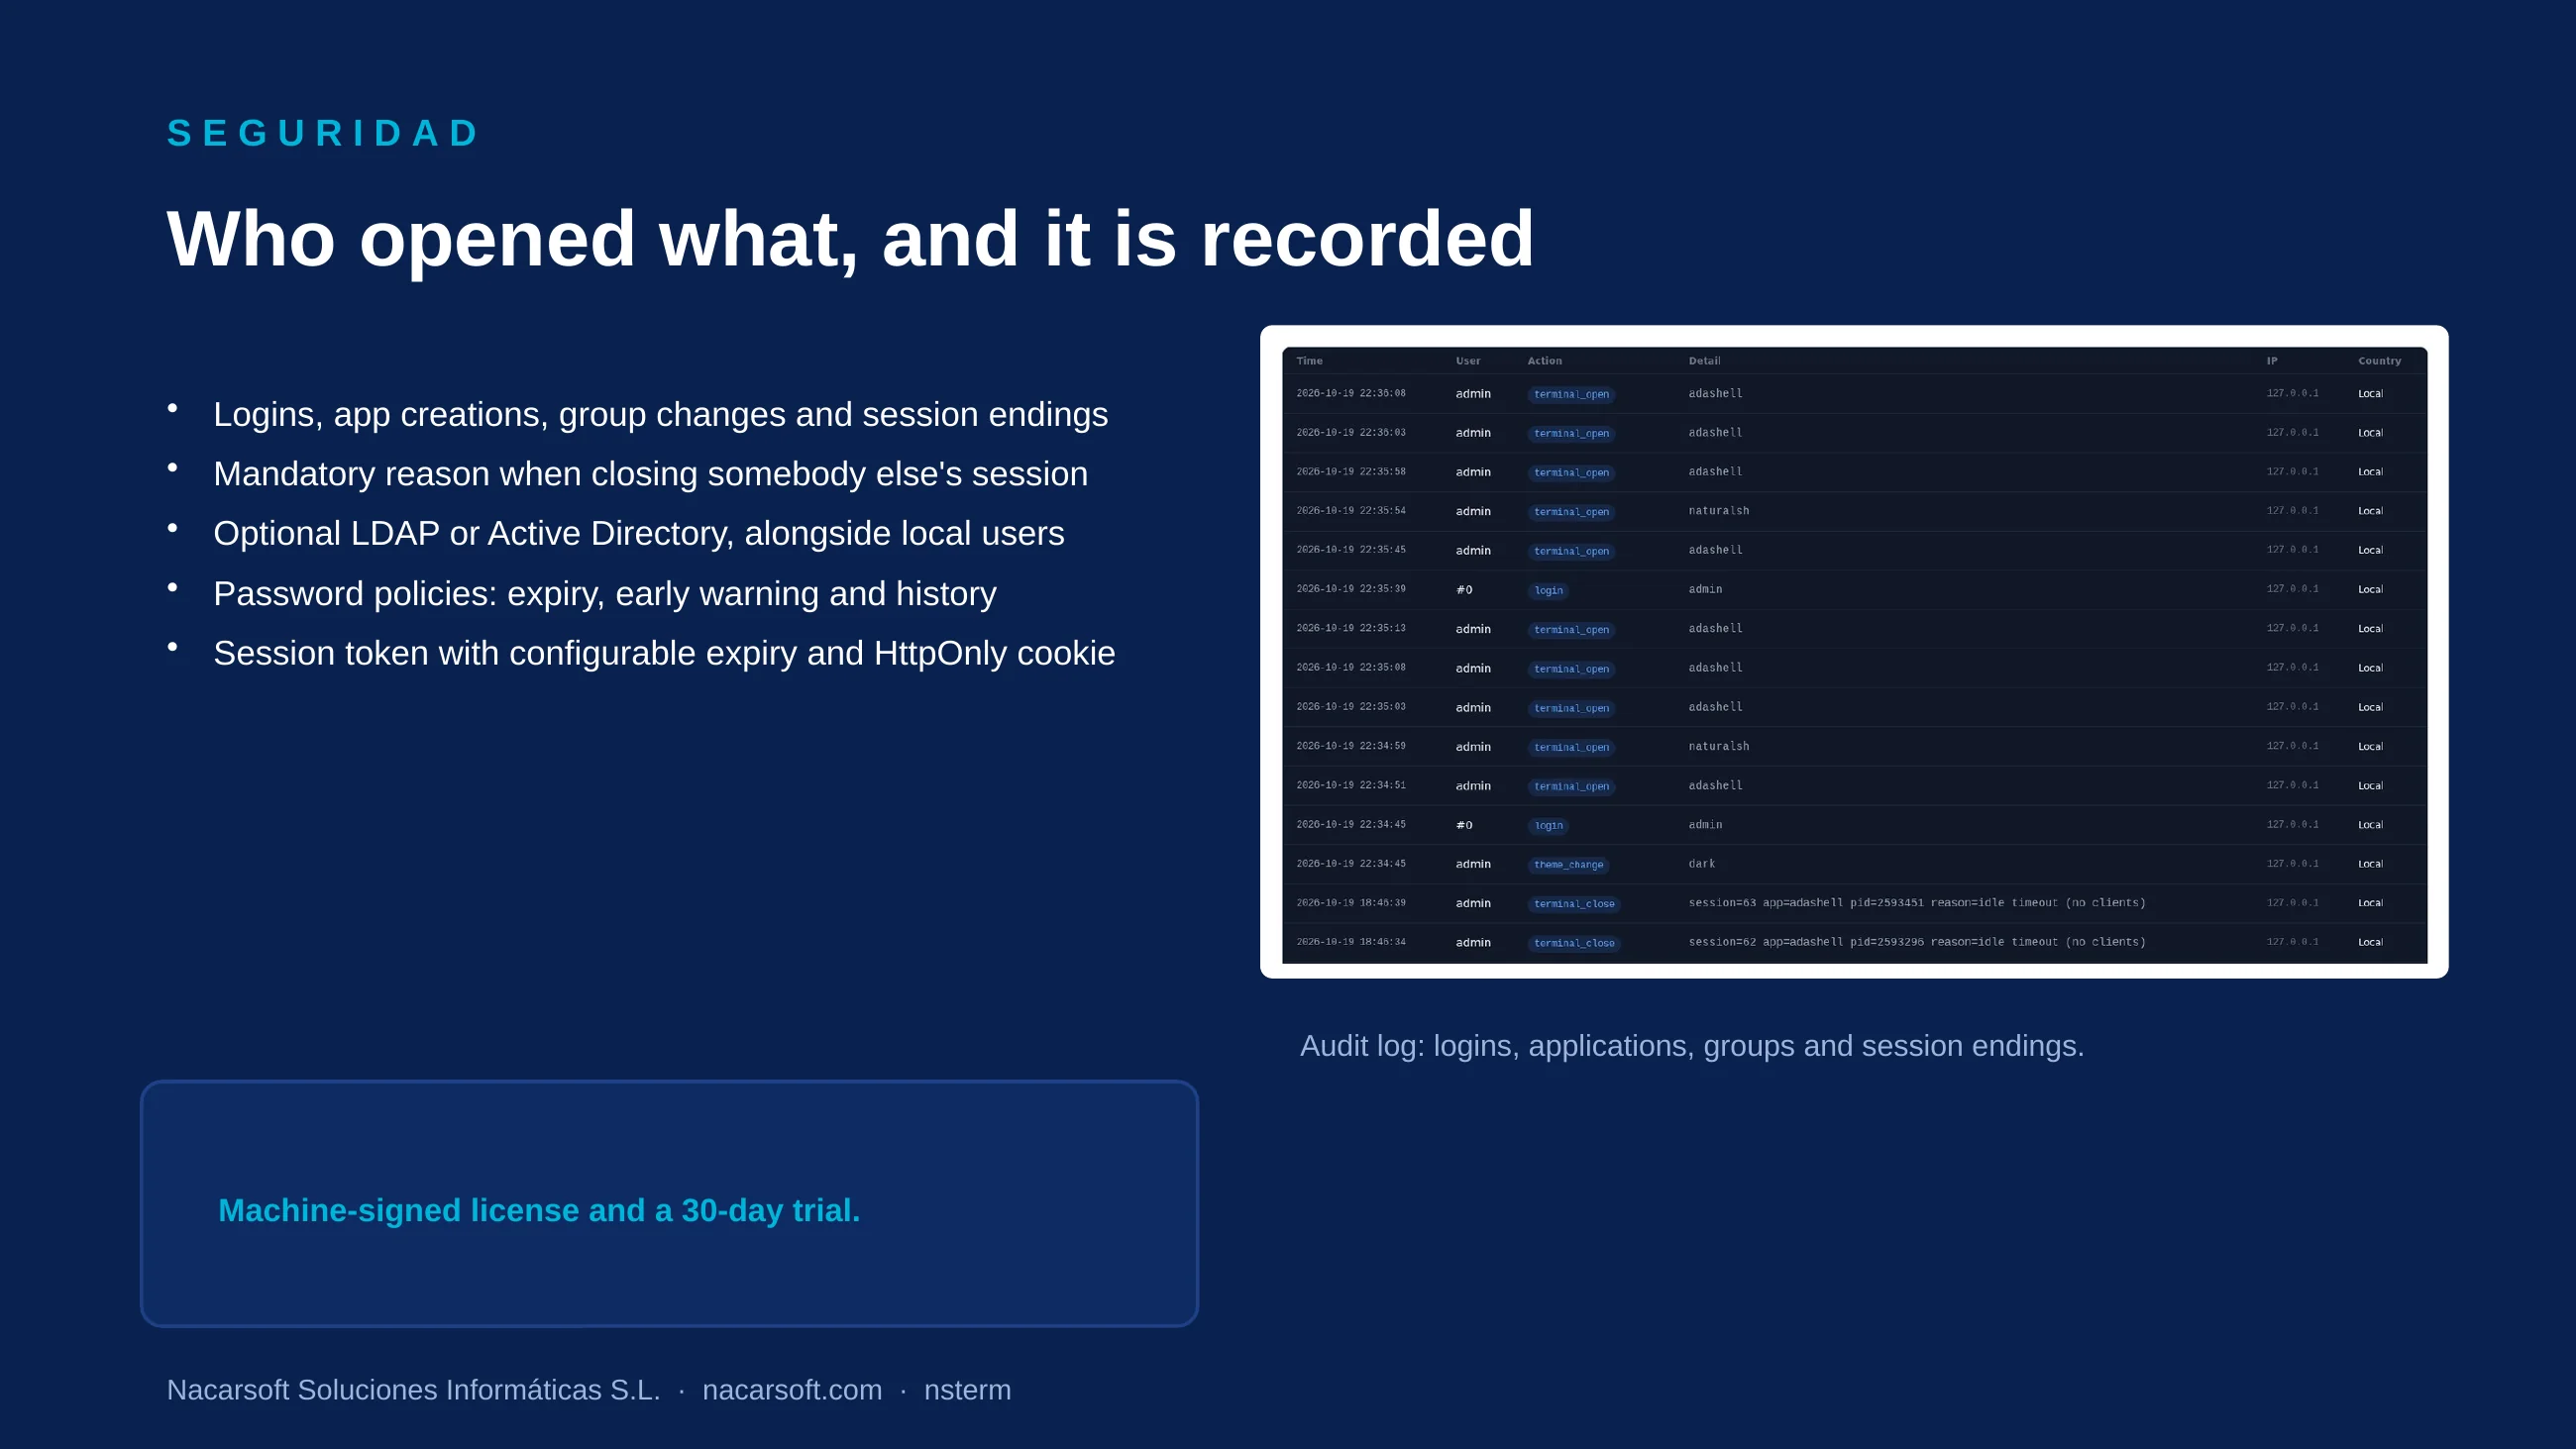Screen dimensions: 2576x1449
Task: Click the Country column header
Action: (x=2379, y=361)
